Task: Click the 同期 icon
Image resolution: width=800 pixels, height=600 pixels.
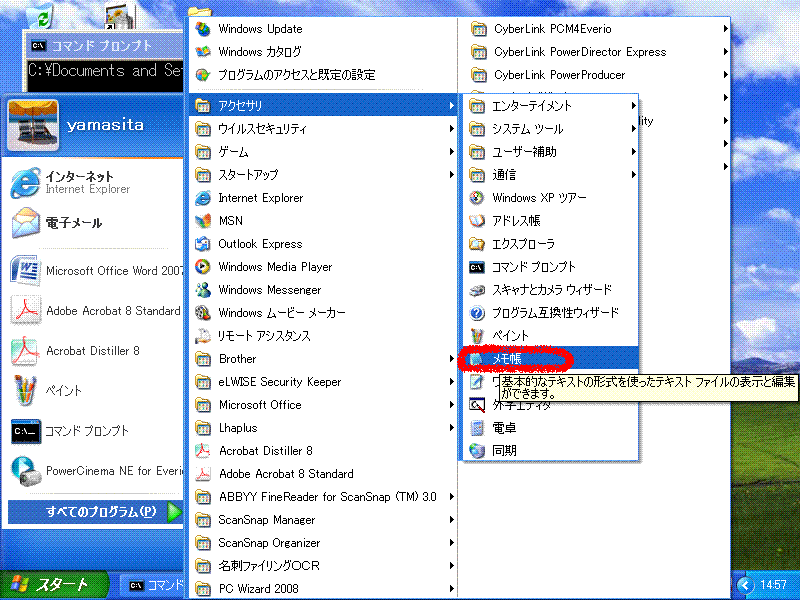Action: click(x=477, y=451)
